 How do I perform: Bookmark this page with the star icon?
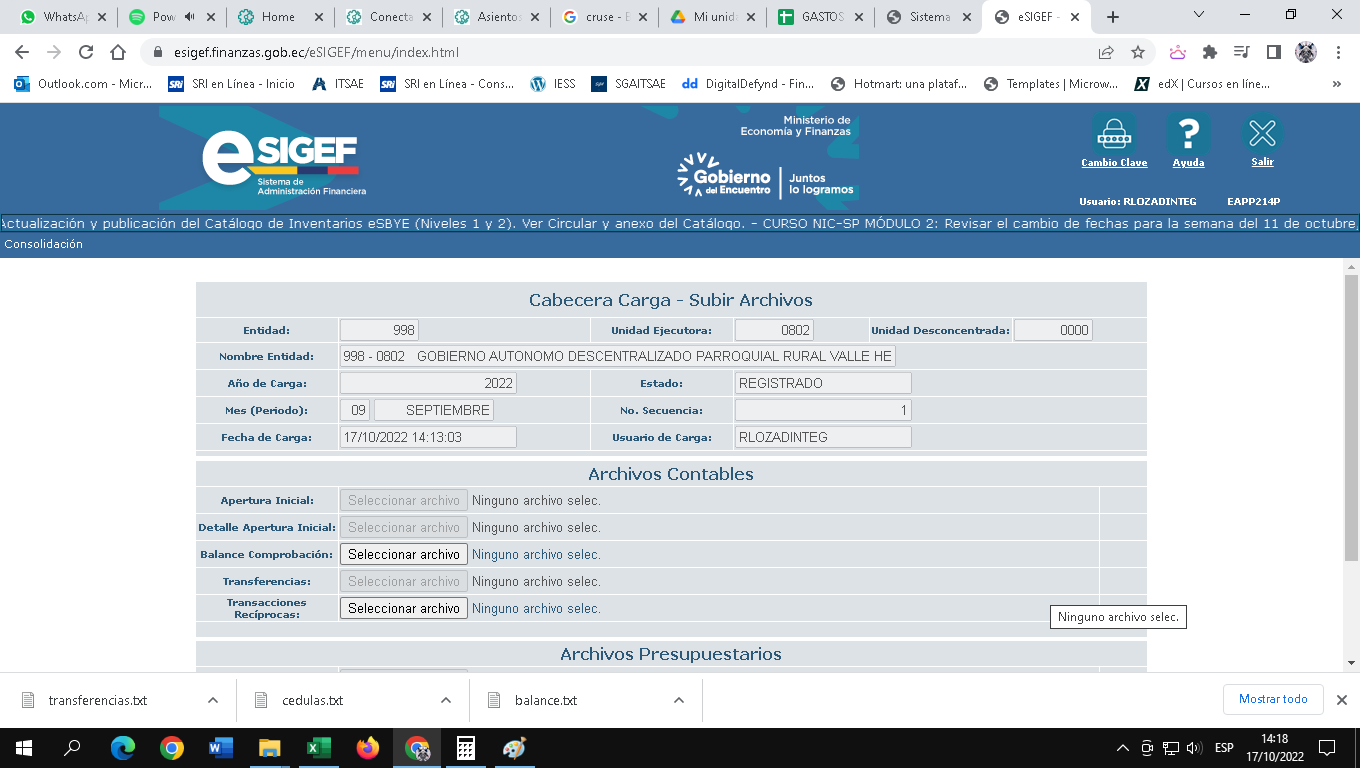(1138, 52)
